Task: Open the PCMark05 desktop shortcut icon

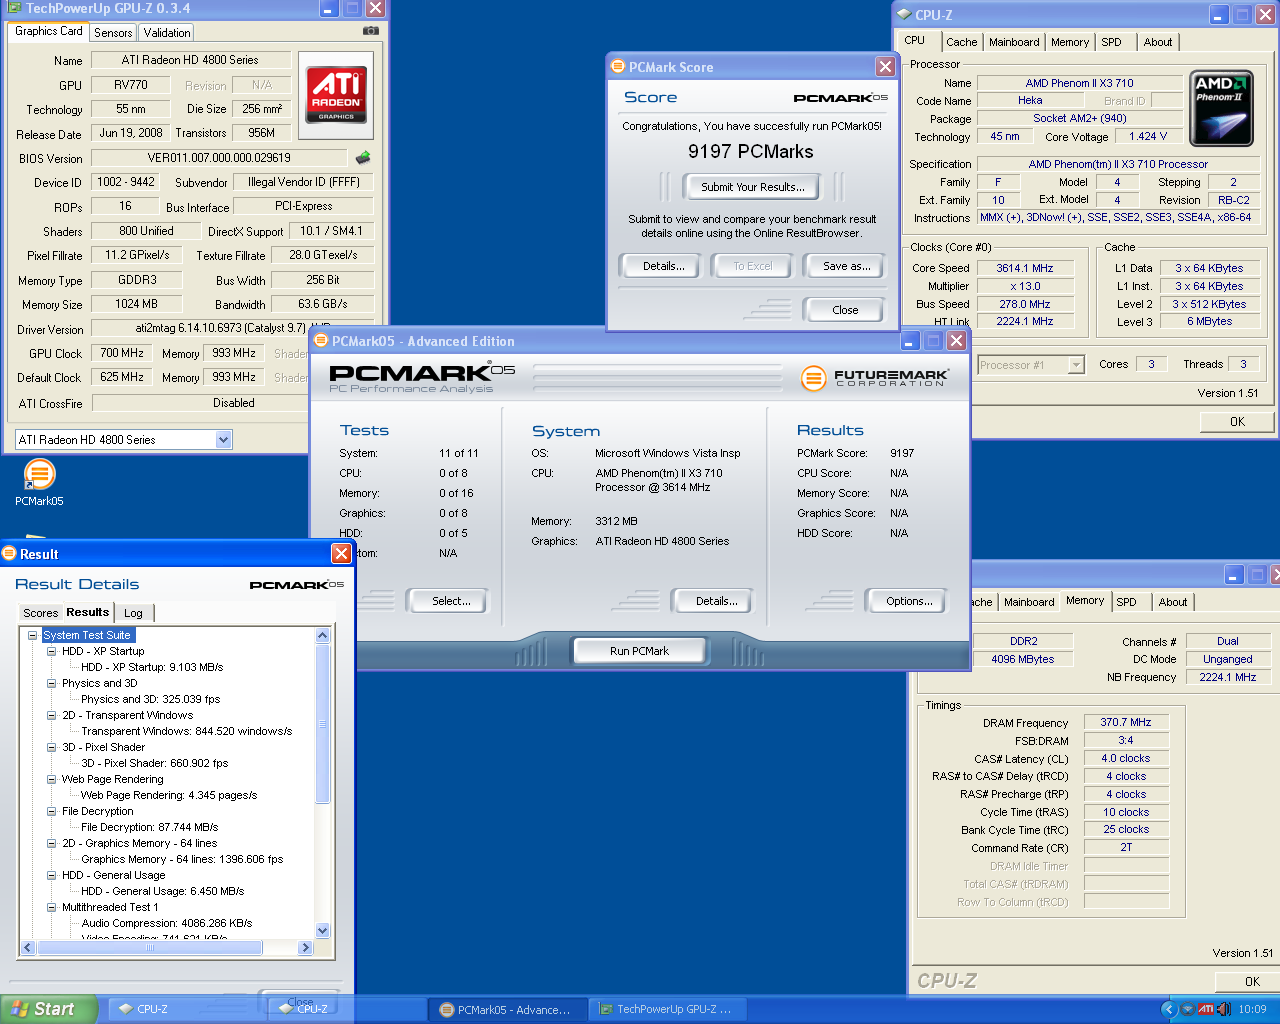Action: [x=39, y=474]
